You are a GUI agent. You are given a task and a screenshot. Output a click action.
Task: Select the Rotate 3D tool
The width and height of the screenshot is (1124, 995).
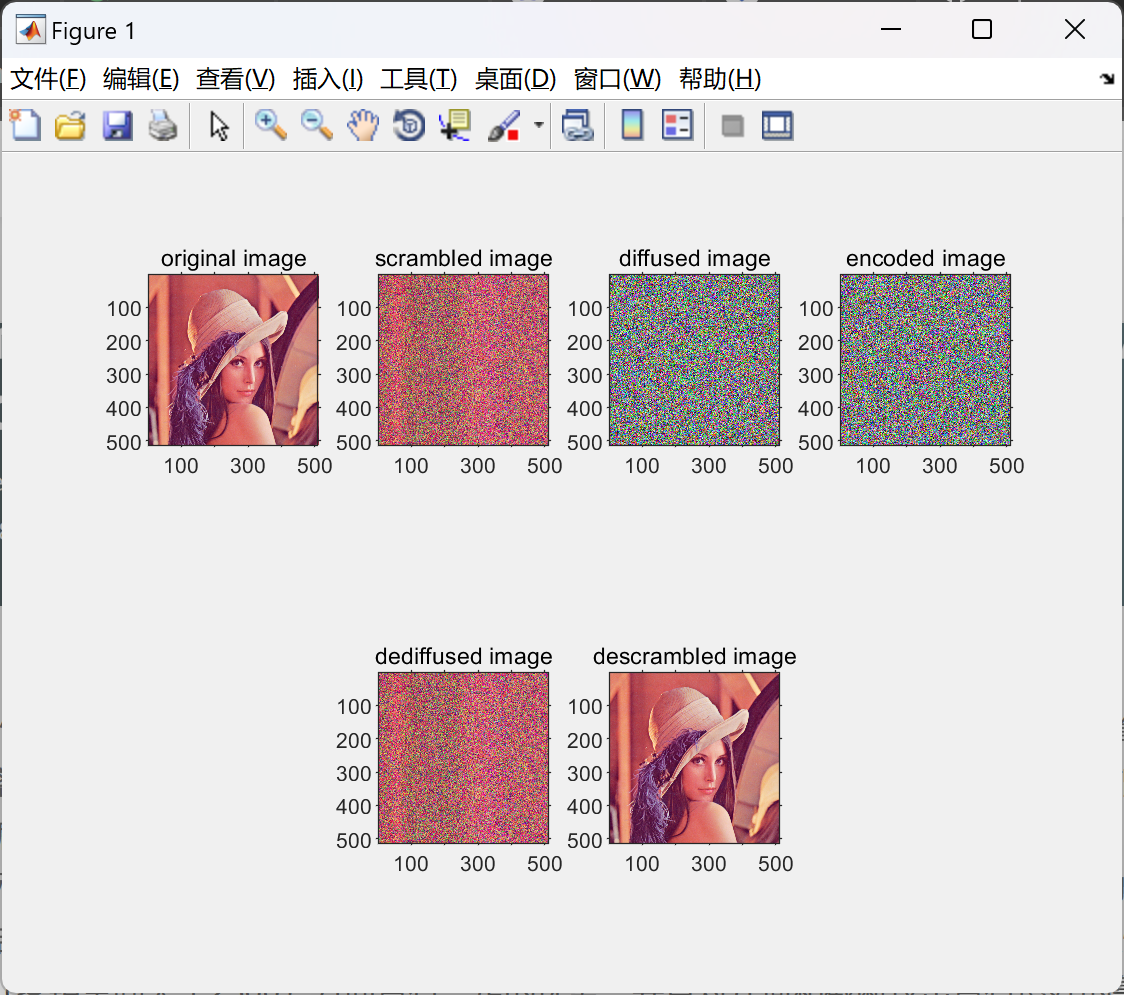click(x=409, y=125)
